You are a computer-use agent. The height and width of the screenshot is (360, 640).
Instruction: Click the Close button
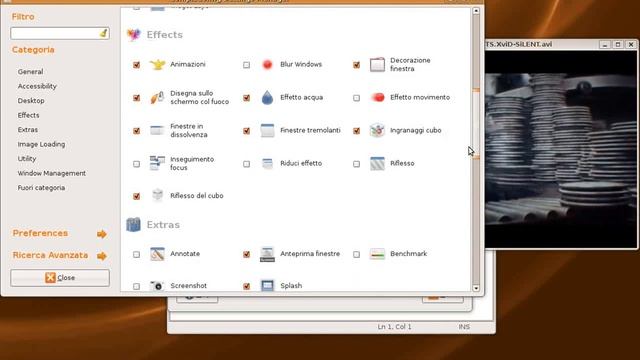[x=60, y=278]
